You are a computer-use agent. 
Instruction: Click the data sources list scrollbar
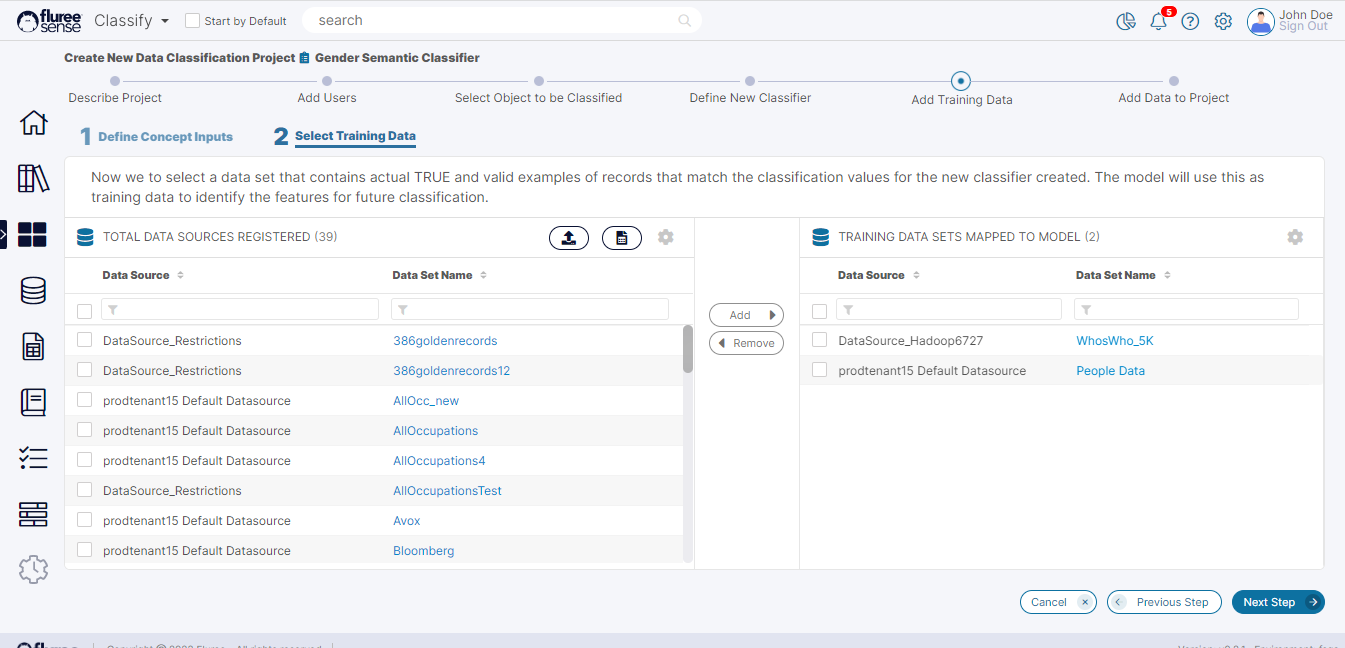click(x=687, y=349)
